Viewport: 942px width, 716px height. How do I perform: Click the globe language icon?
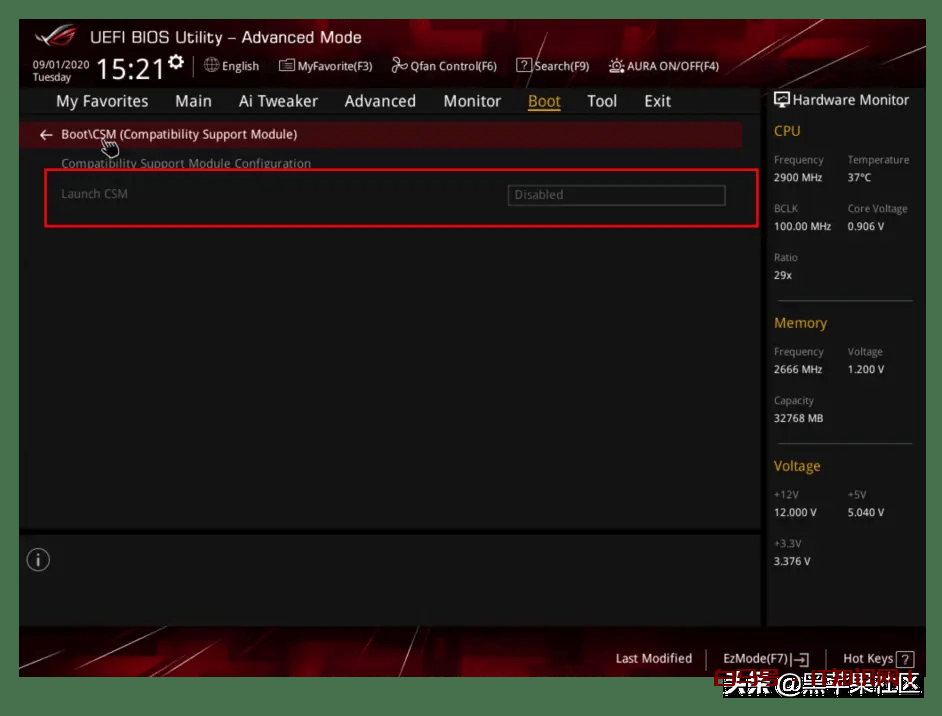[211, 66]
